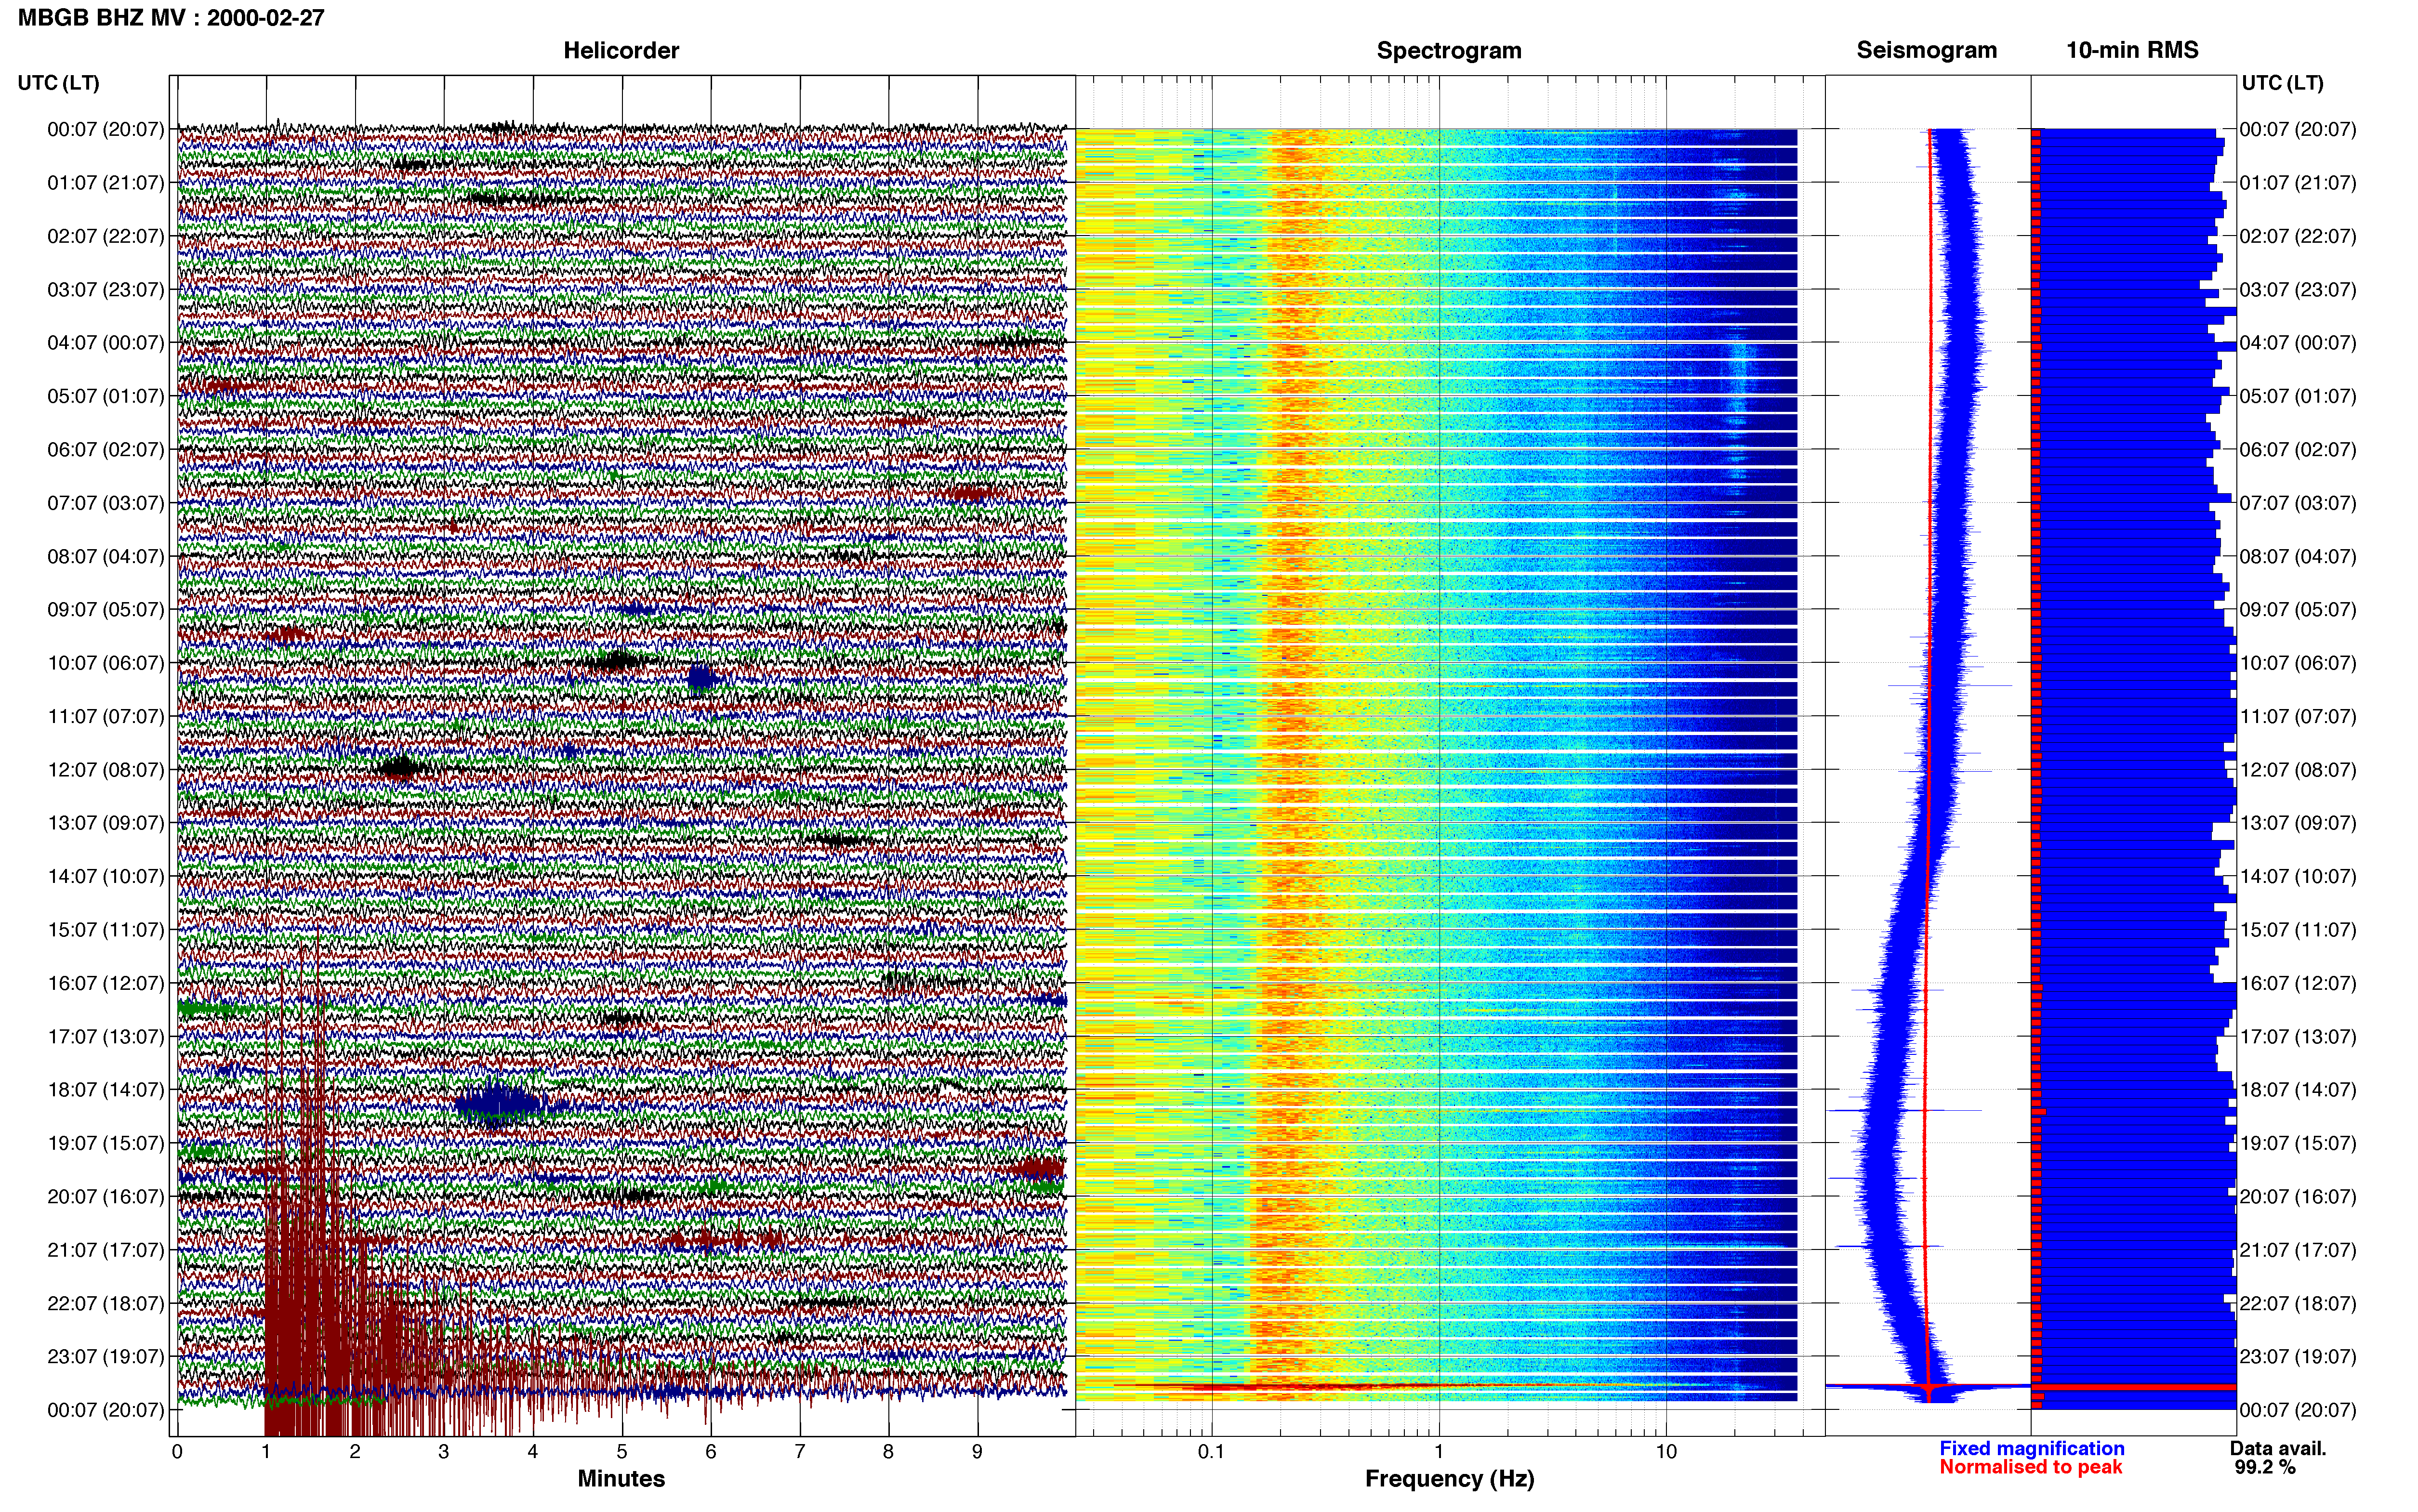Click the "Minutes" axis label
This screenshot has width=2418, height=1512.
[621, 1478]
